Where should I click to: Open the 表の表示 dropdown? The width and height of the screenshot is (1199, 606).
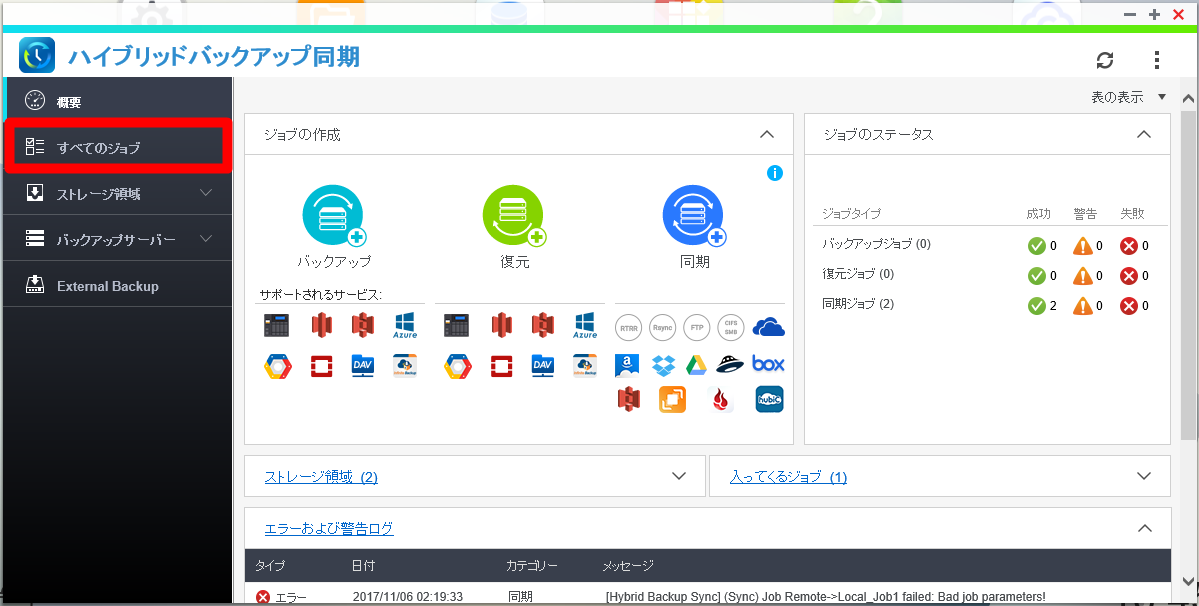point(1129,97)
